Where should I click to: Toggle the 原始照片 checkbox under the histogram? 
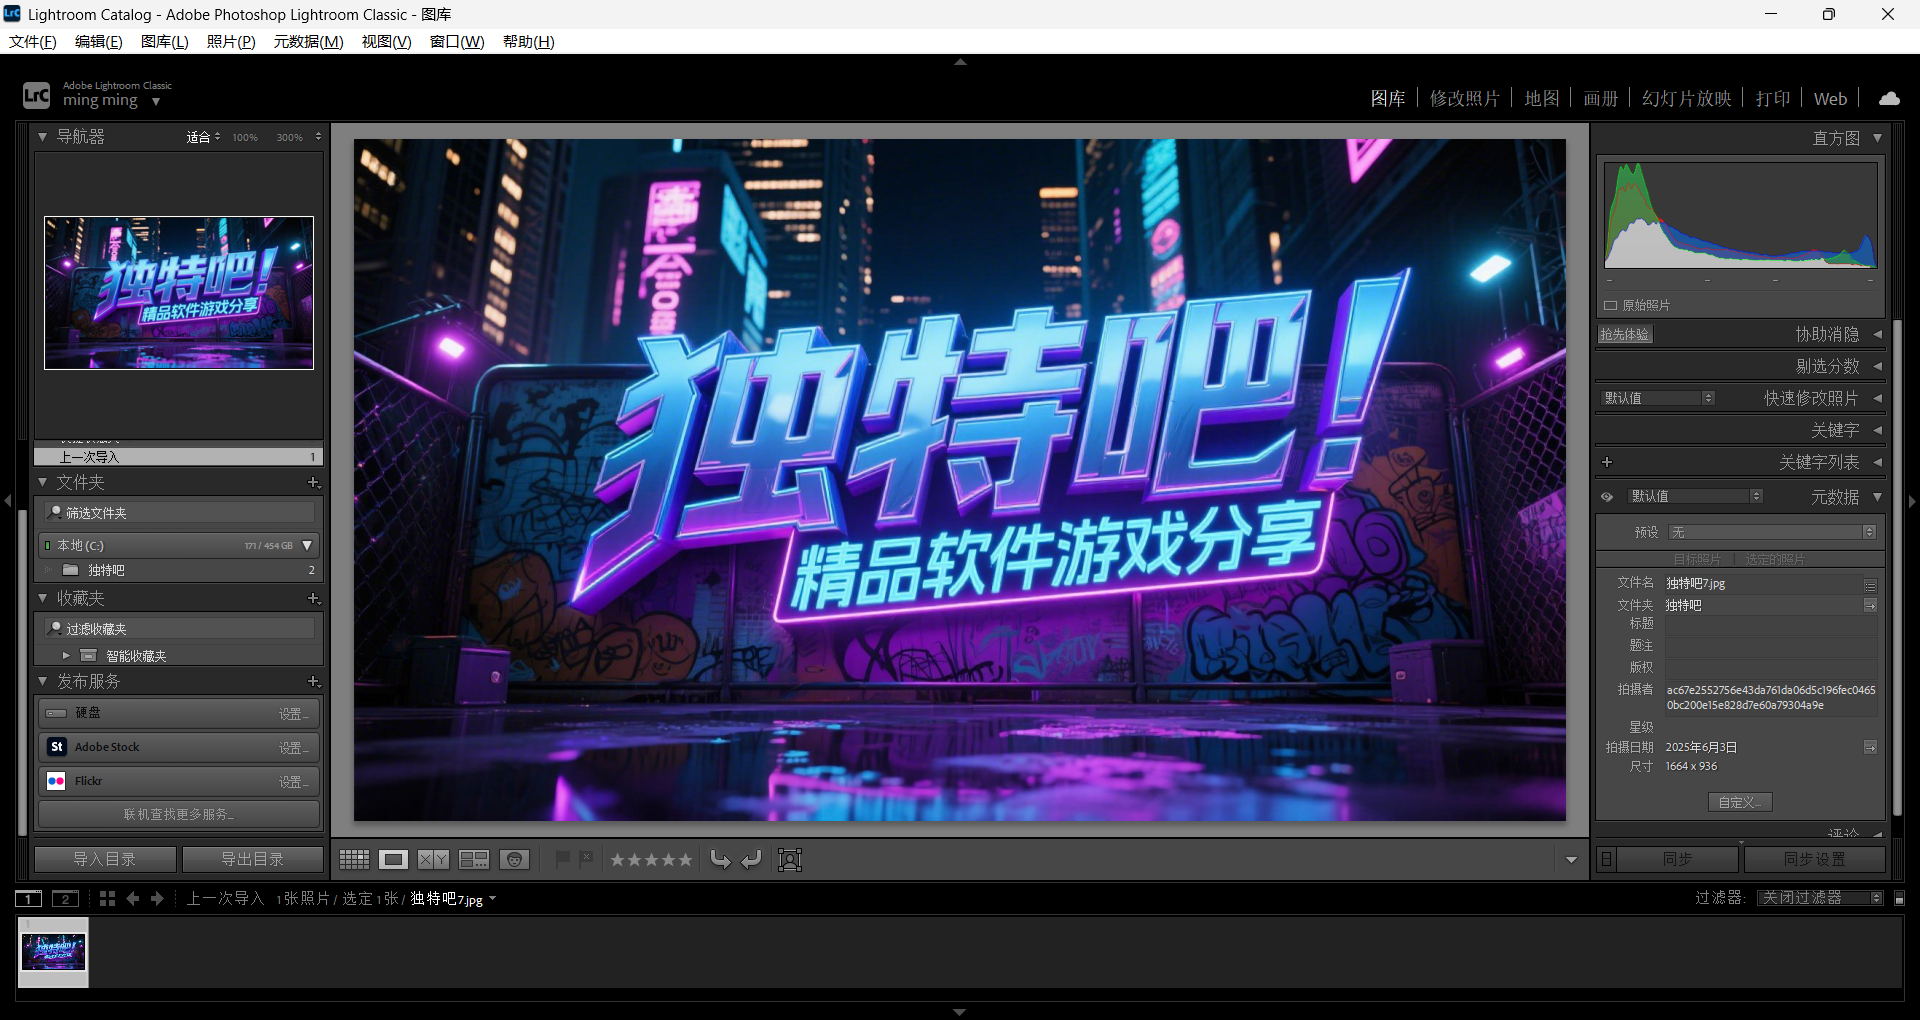[1610, 305]
